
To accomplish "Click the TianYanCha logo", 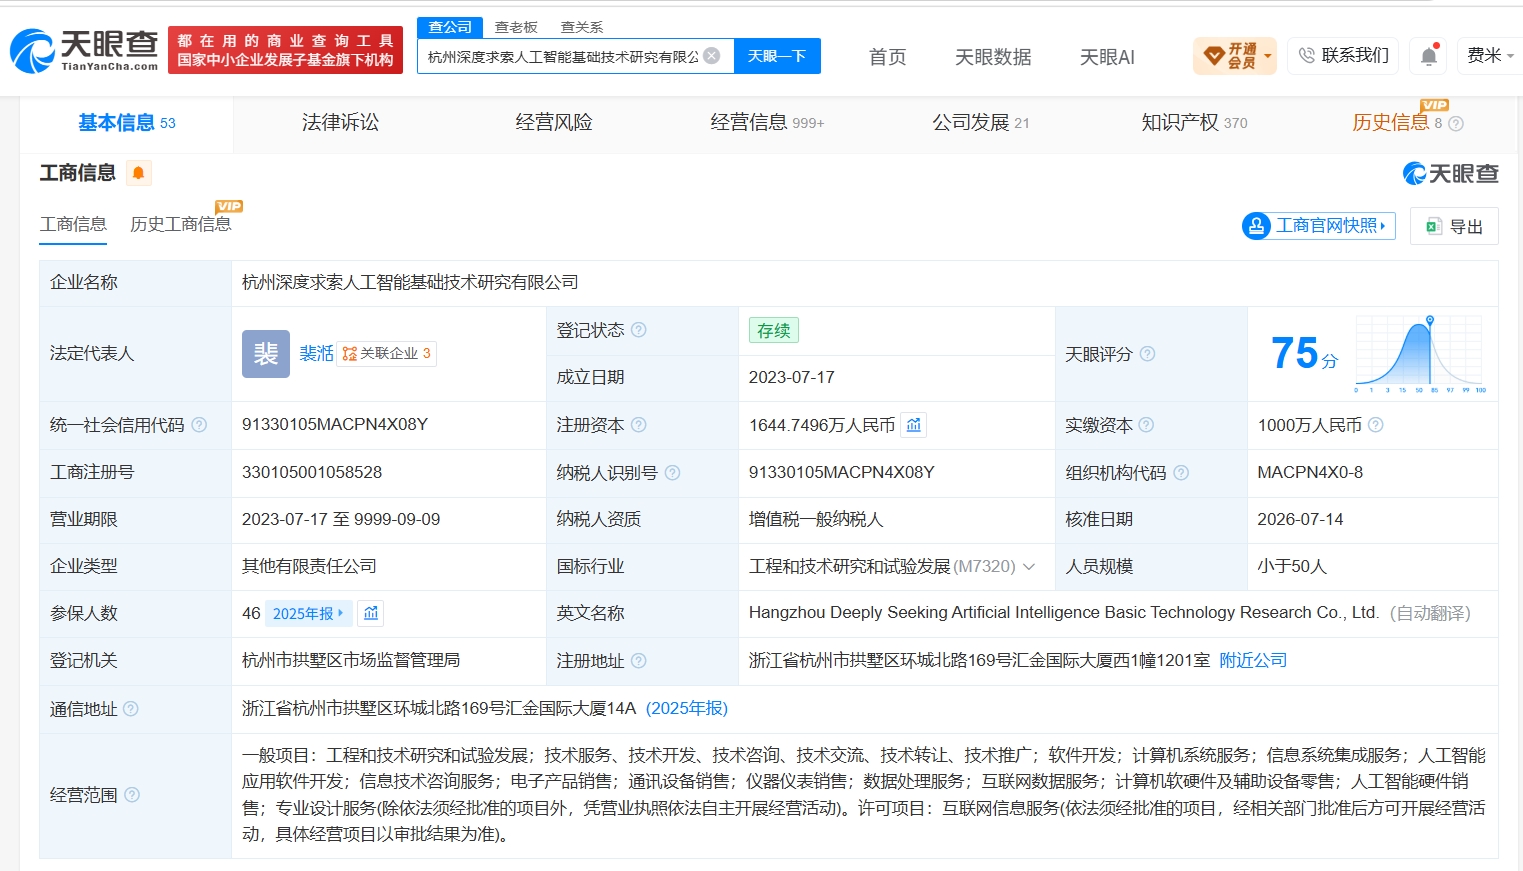I will (84, 51).
